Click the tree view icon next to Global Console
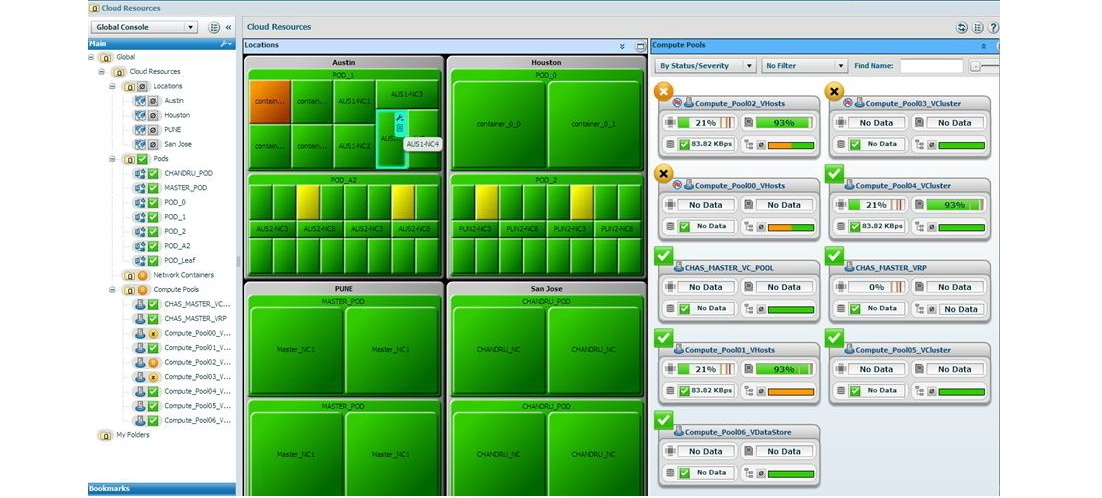The height and width of the screenshot is (498, 1102). point(214,27)
